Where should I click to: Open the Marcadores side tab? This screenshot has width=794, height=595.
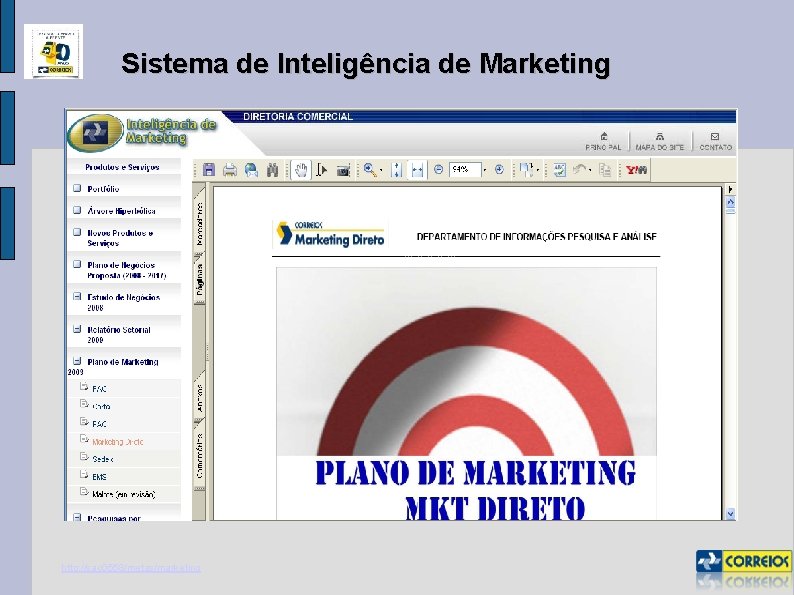[199, 222]
